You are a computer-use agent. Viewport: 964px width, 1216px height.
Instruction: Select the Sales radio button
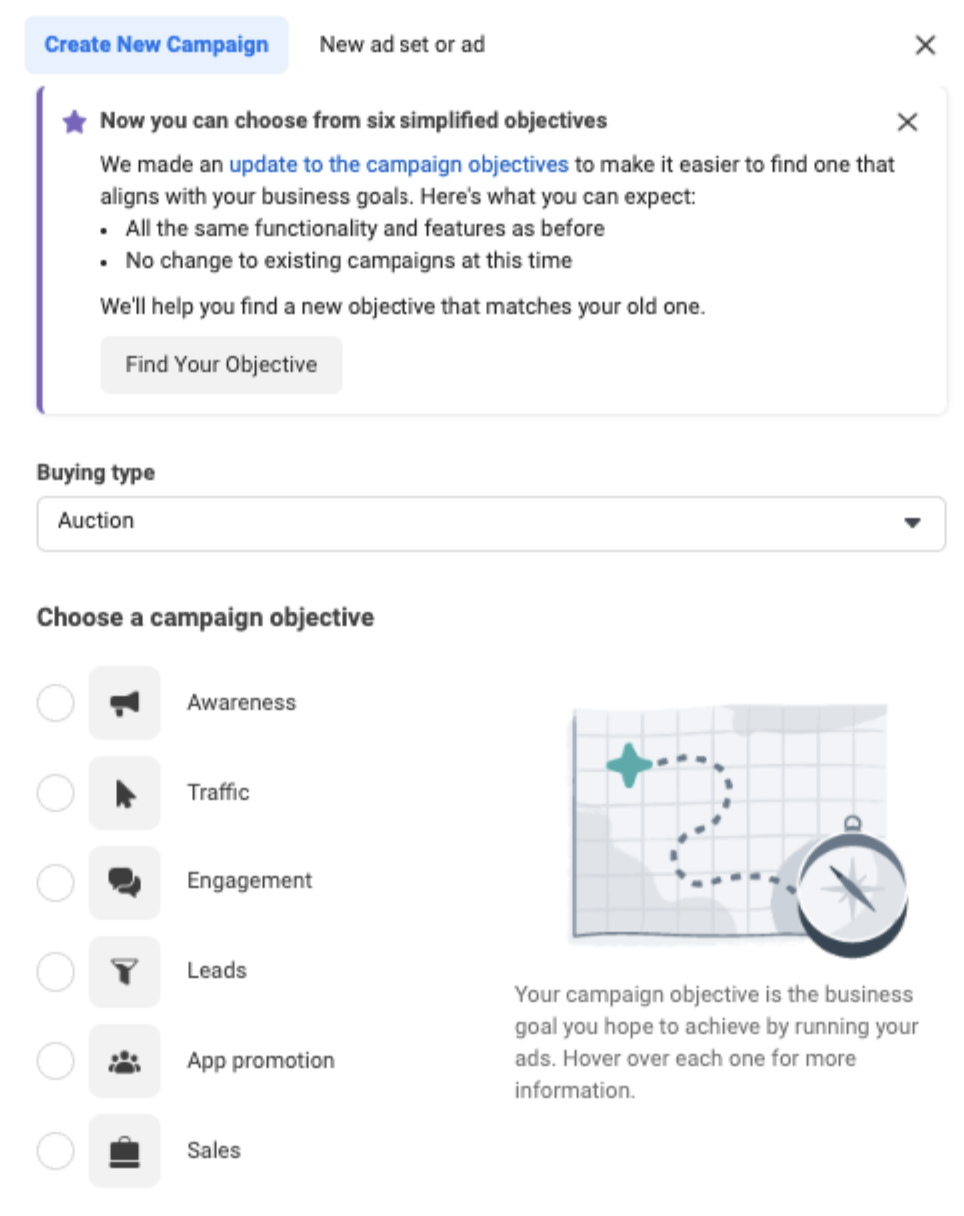(55, 1150)
